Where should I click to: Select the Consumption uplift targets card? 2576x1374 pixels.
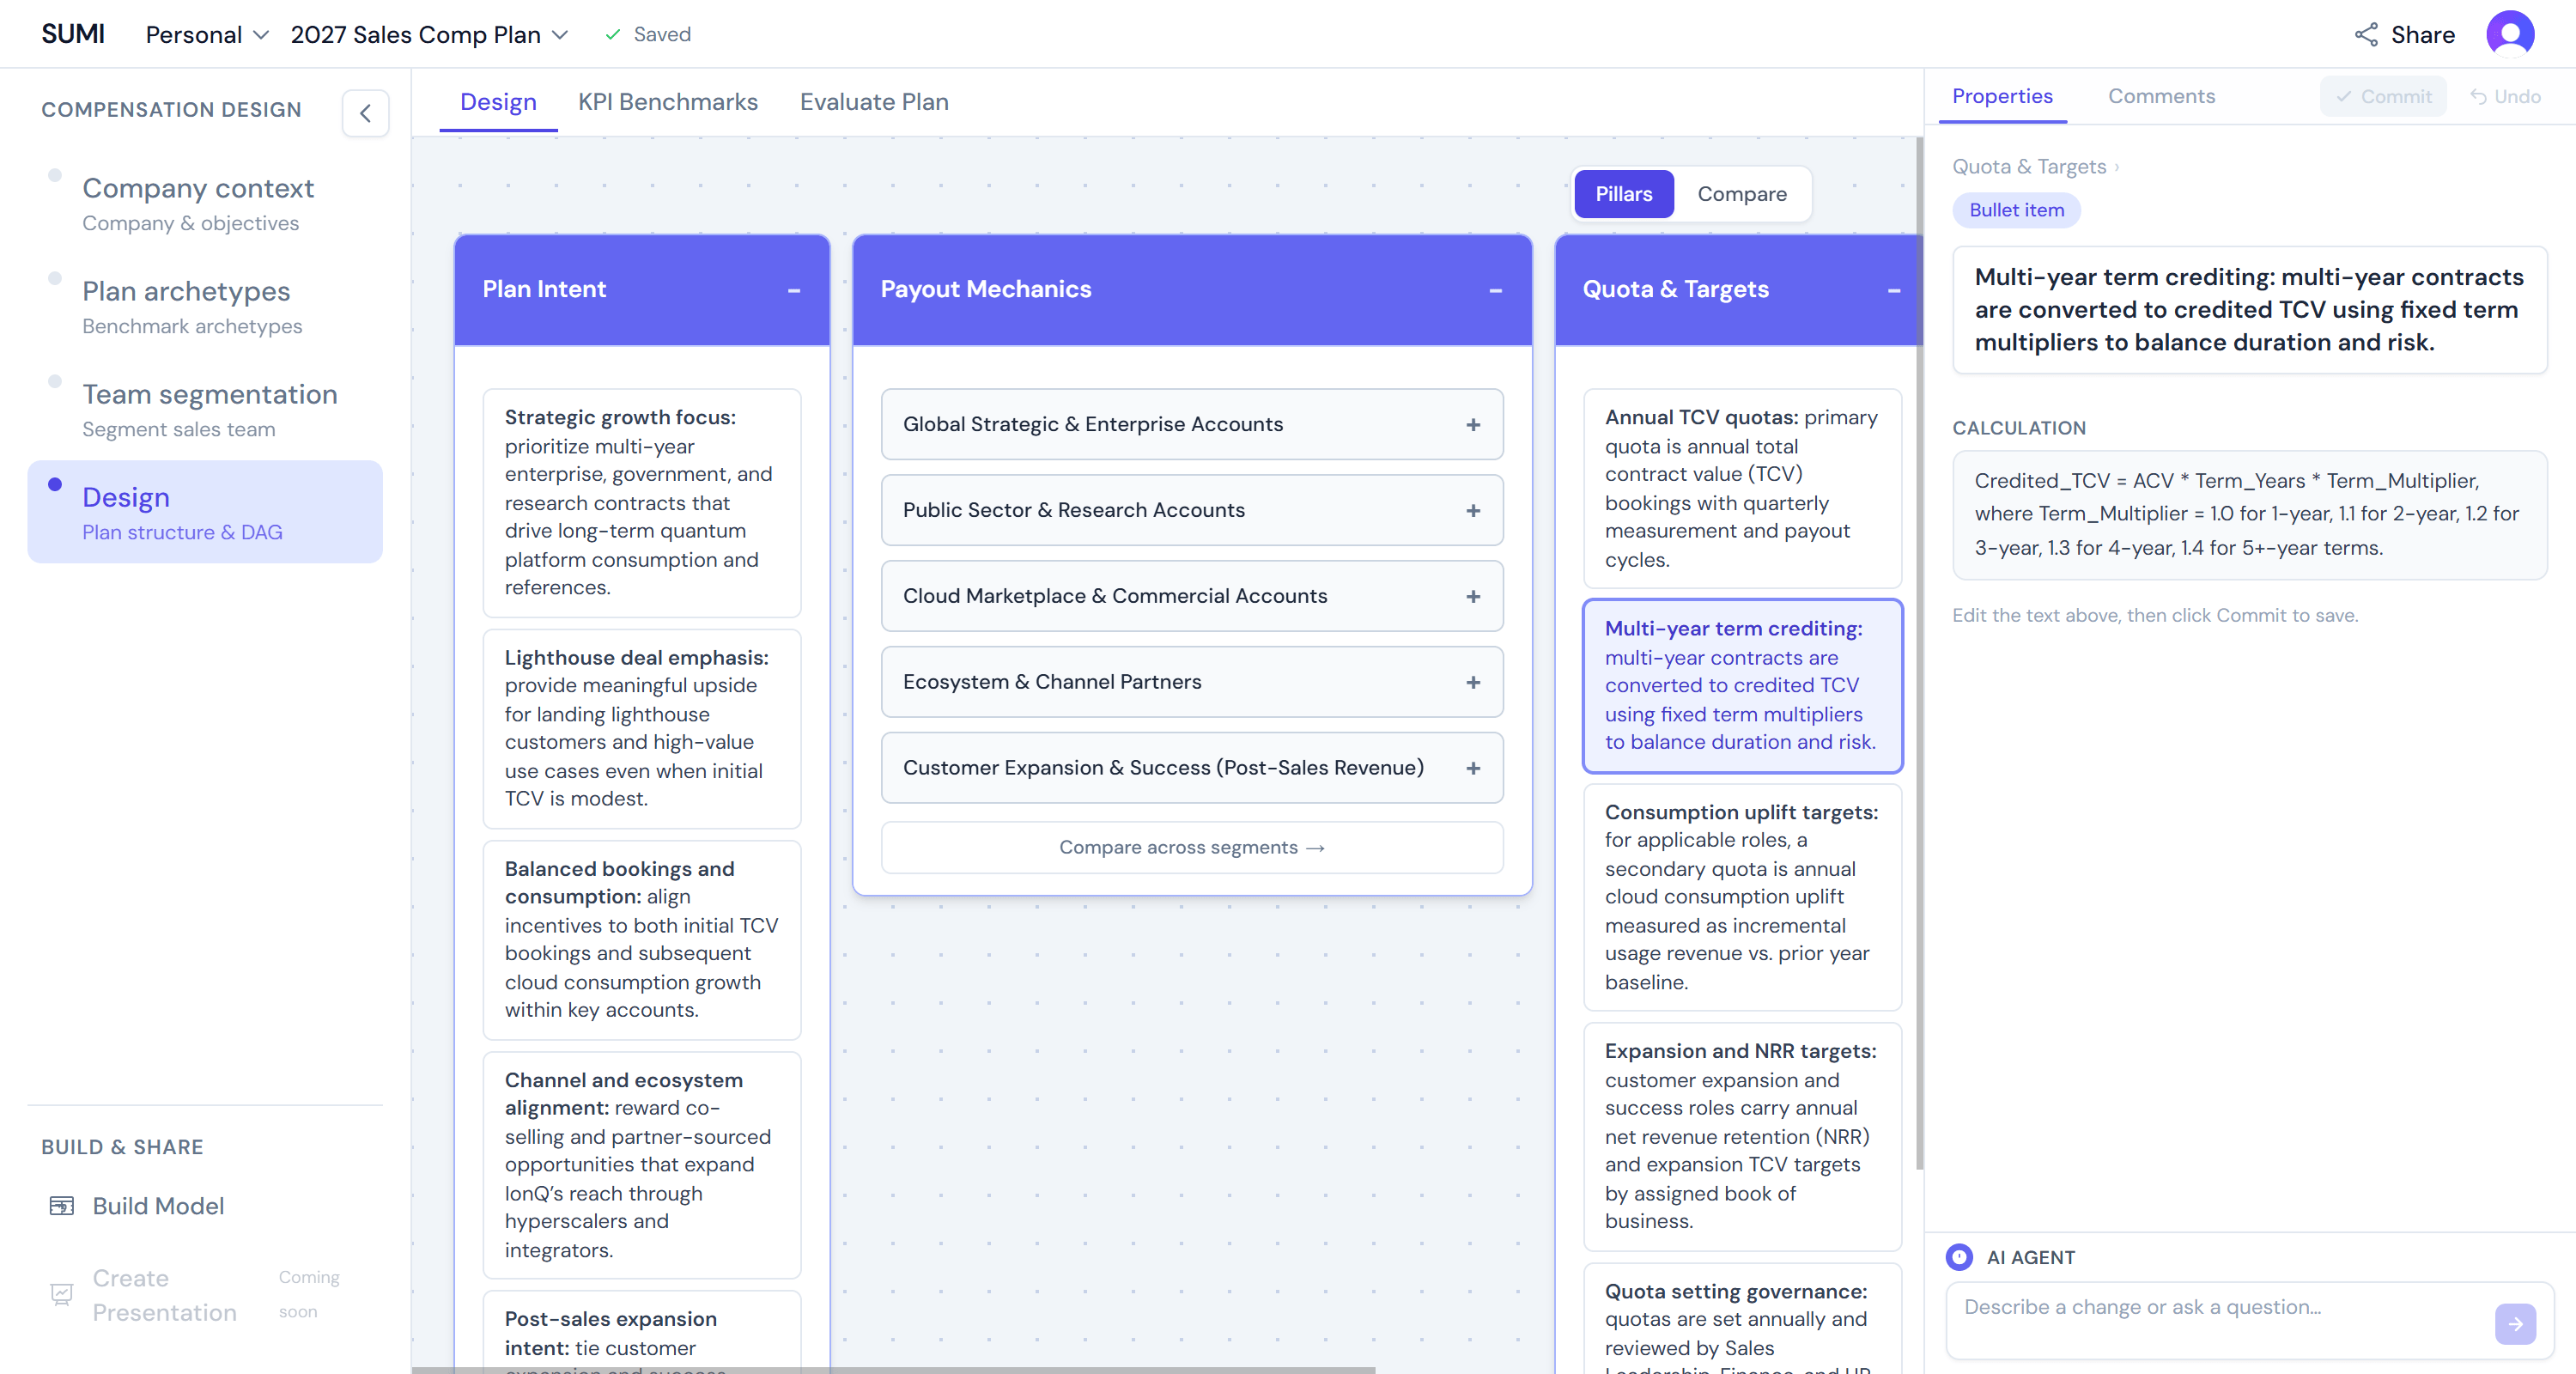[1742, 898]
